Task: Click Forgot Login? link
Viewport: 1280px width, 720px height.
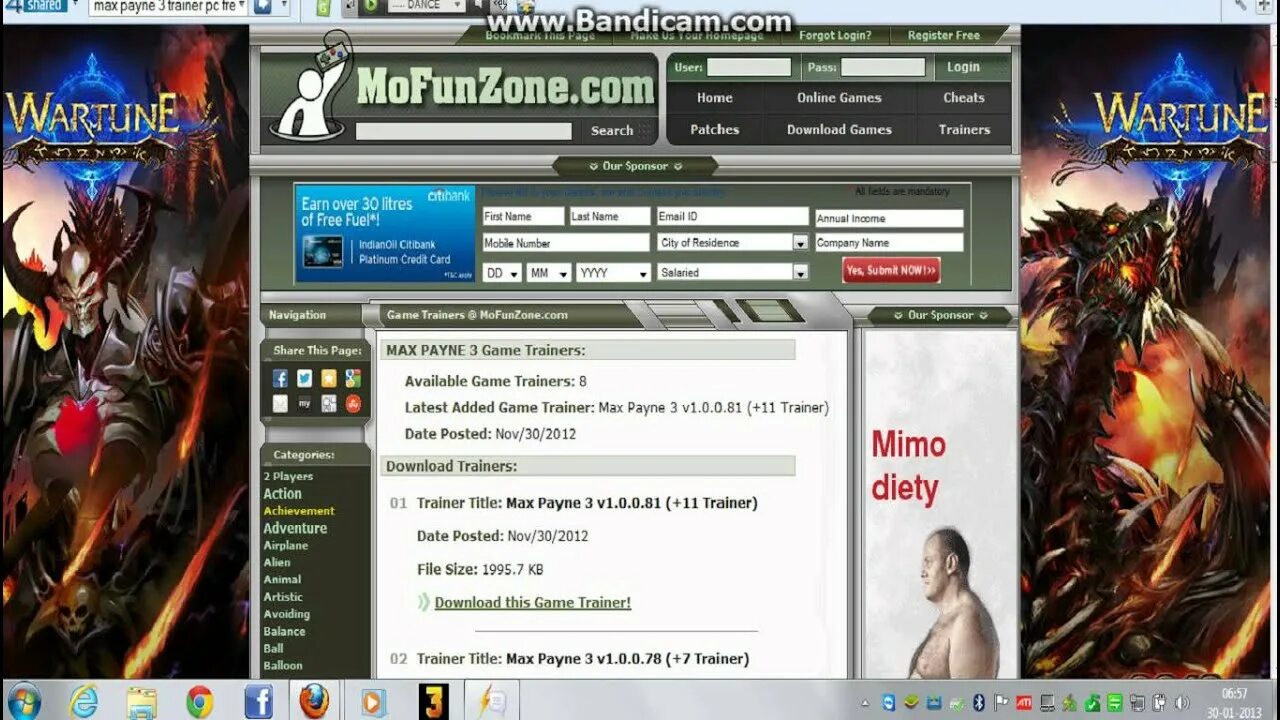Action: pyautogui.click(x=835, y=35)
